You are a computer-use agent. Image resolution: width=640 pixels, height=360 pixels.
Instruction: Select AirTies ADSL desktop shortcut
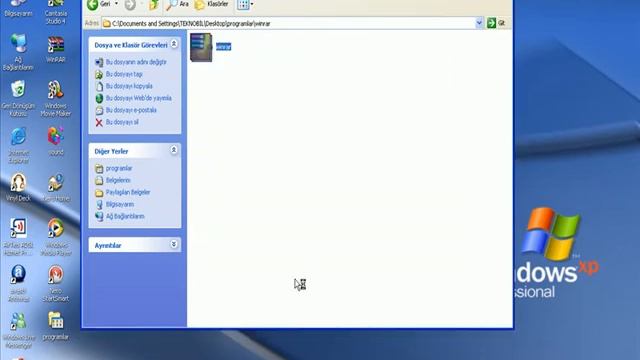[18, 236]
